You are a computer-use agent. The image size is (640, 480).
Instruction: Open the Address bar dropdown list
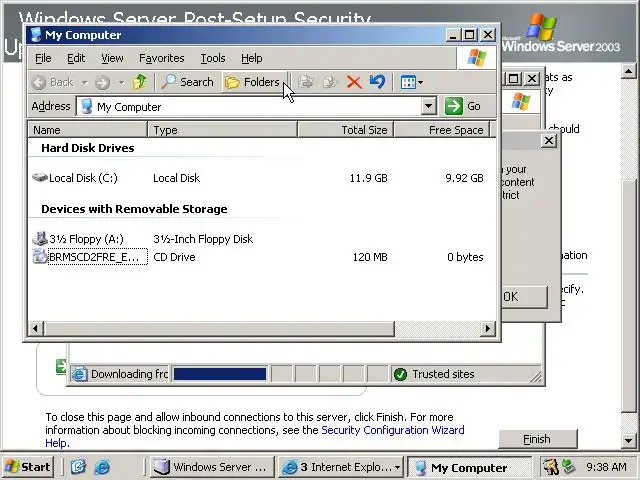428,107
